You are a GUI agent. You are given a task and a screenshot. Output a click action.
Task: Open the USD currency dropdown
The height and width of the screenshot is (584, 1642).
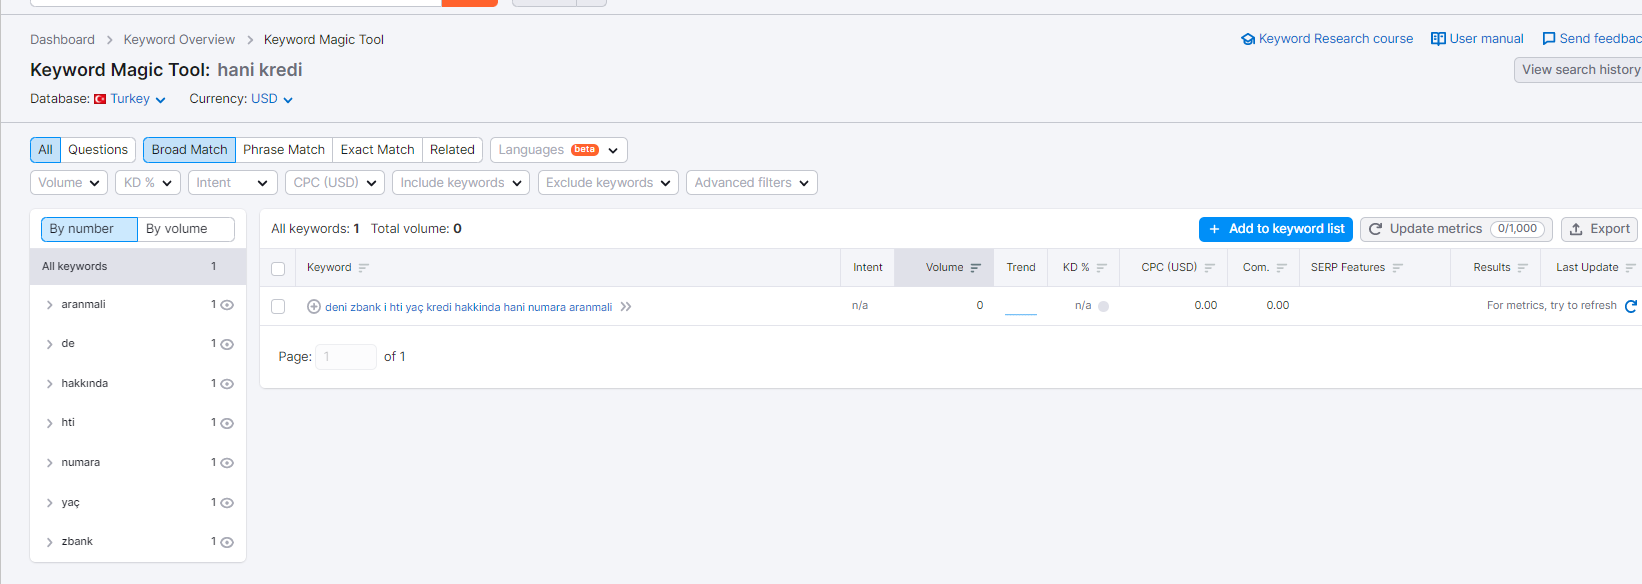click(x=272, y=99)
